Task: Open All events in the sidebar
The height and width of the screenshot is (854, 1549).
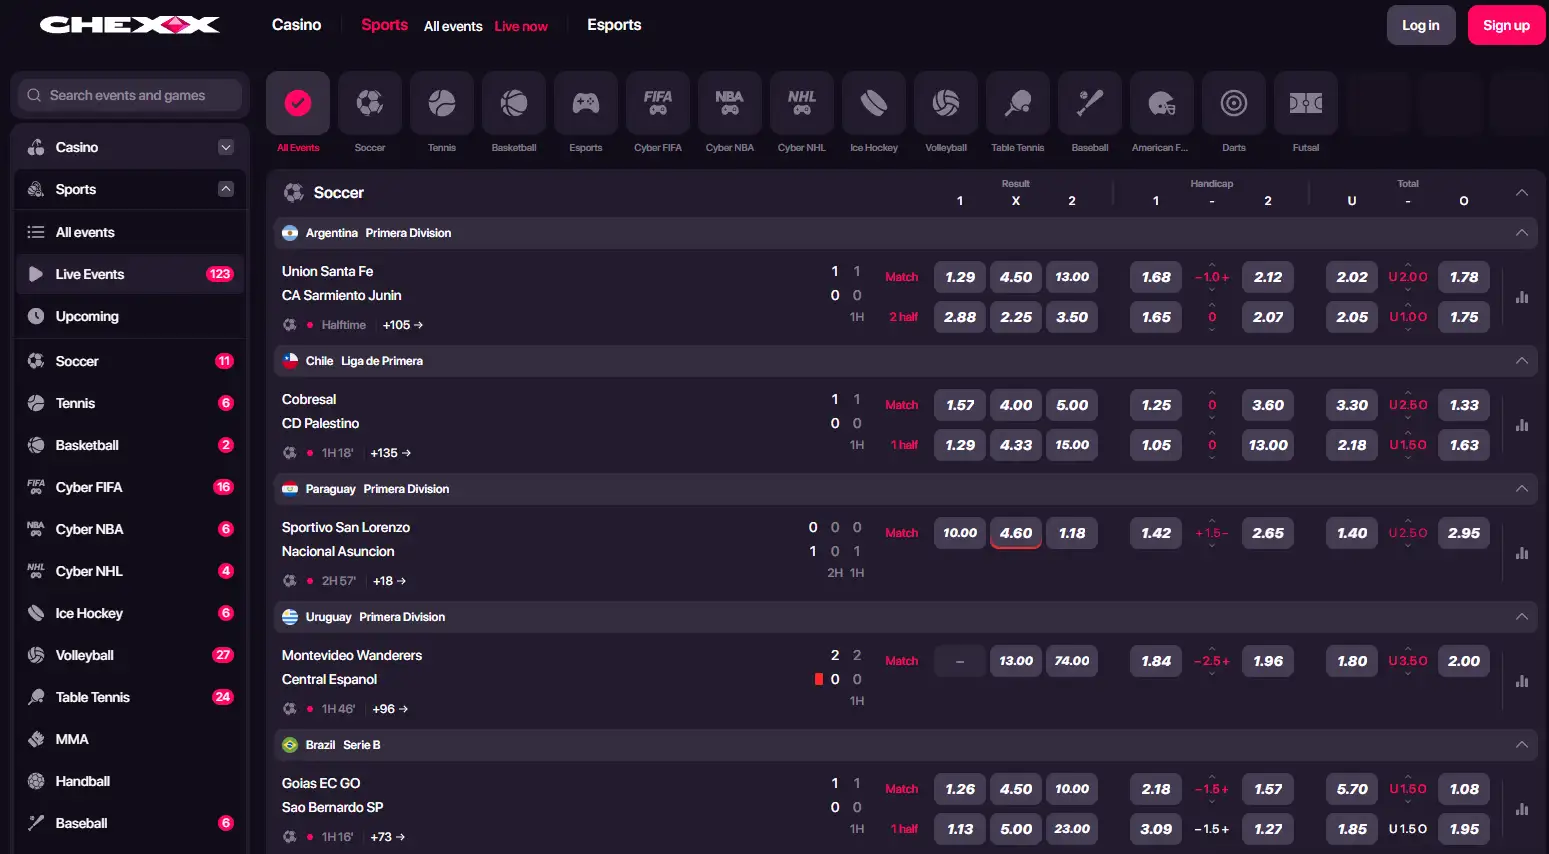Action: click(130, 232)
